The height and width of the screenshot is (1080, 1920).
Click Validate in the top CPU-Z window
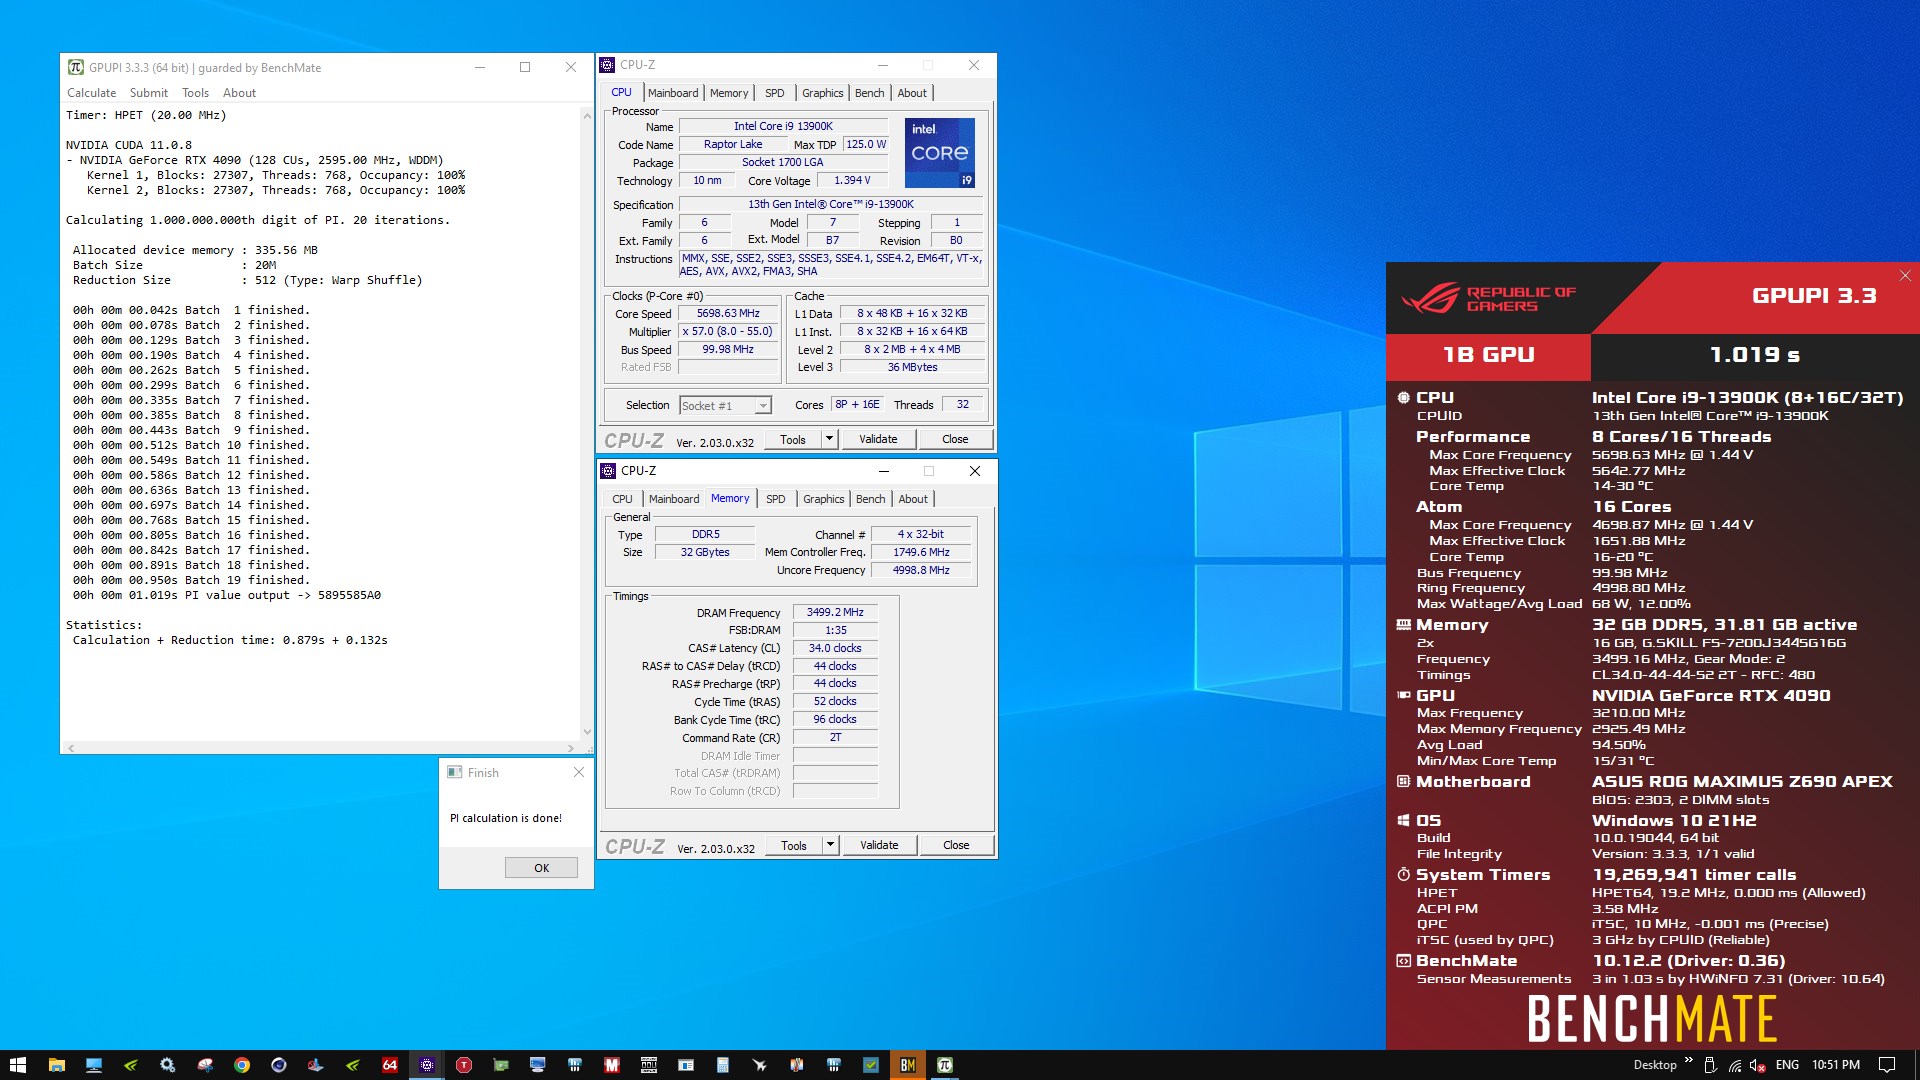pos(878,439)
